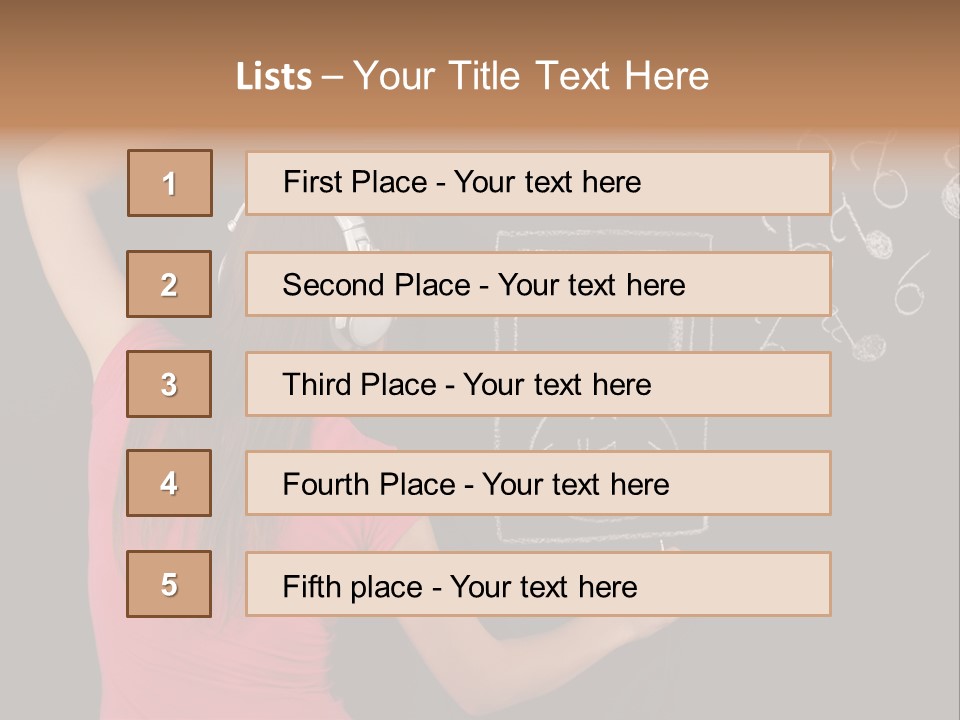Screen dimensions: 960x720
Task: Click the number 1 box
Action: (x=170, y=183)
